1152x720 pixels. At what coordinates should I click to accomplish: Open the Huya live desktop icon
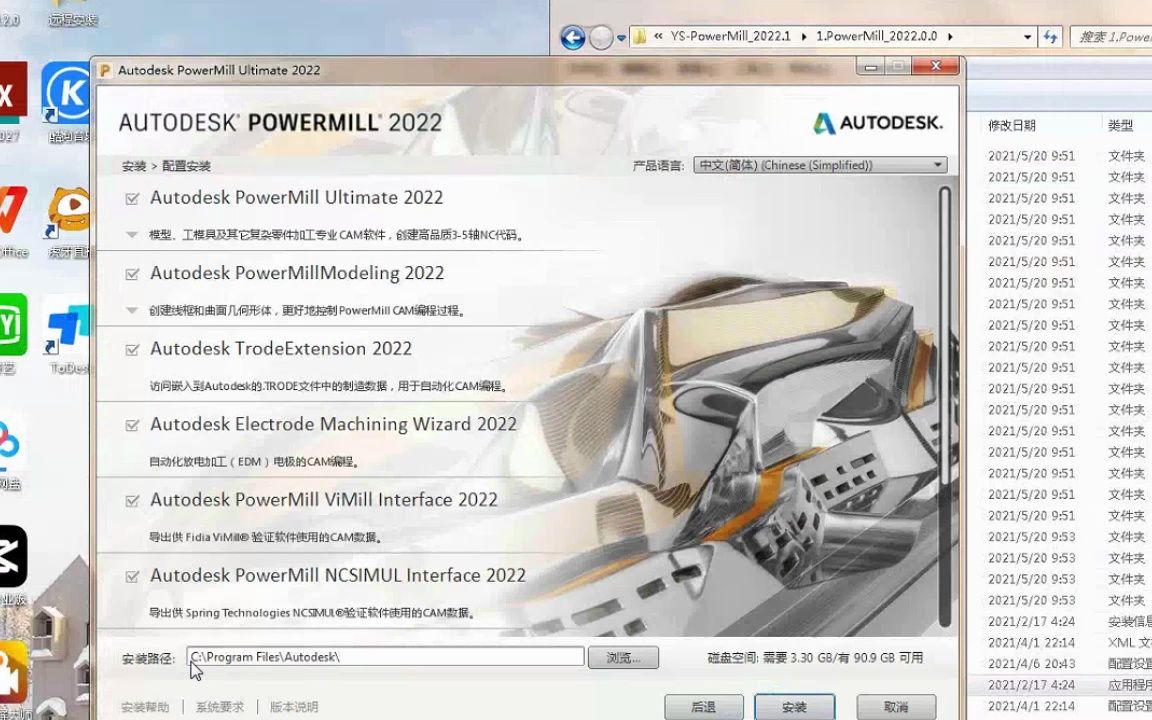point(68,222)
